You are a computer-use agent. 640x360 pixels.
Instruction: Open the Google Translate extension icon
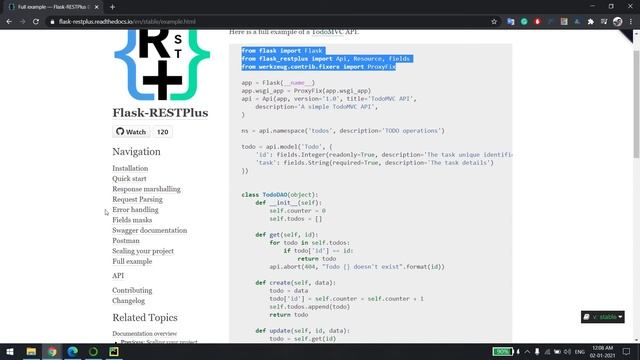click(x=511, y=22)
